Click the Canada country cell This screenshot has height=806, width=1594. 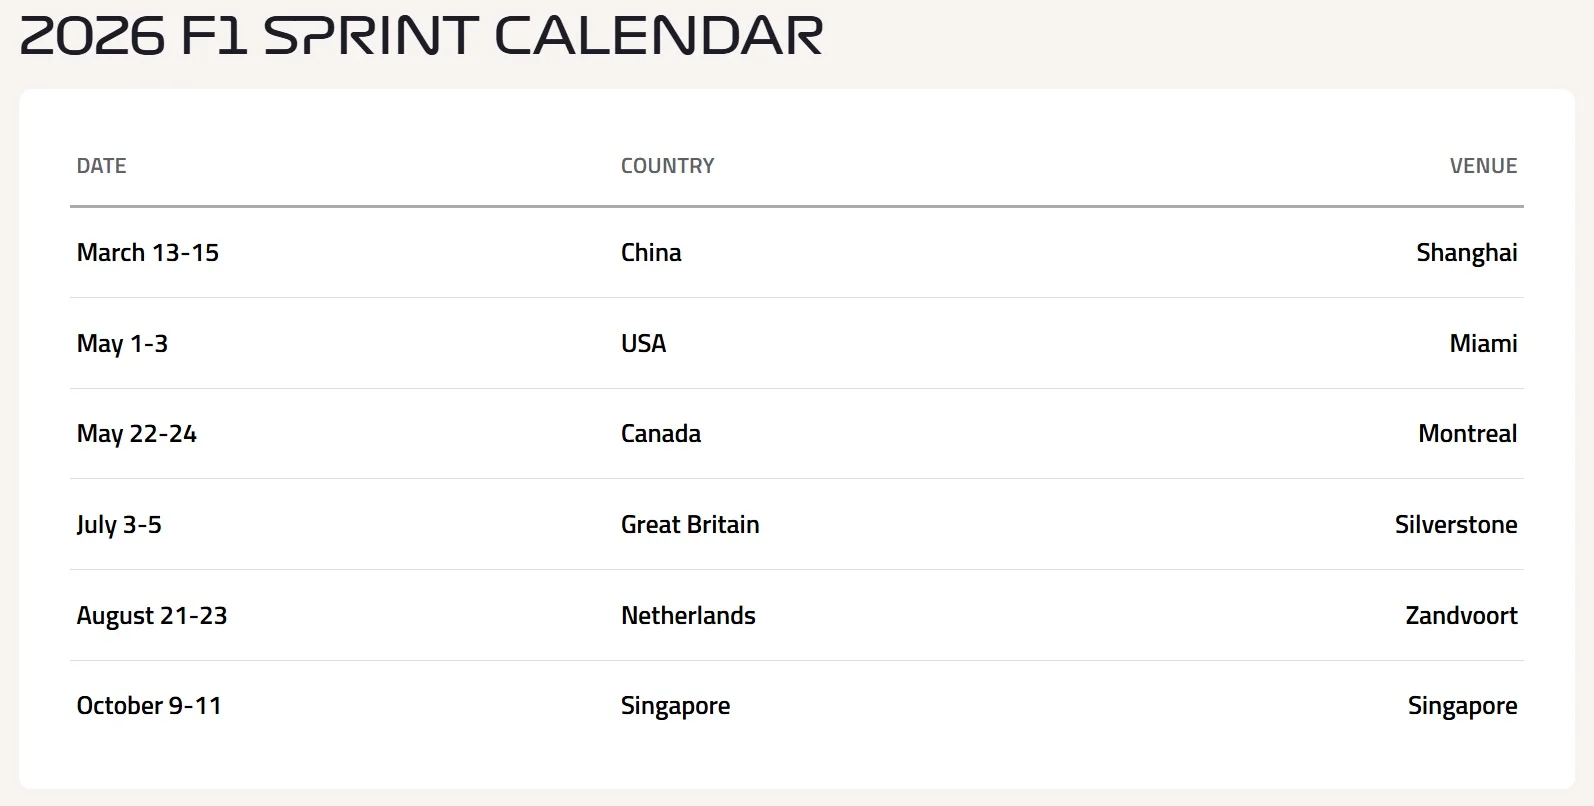tap(661, 434)
